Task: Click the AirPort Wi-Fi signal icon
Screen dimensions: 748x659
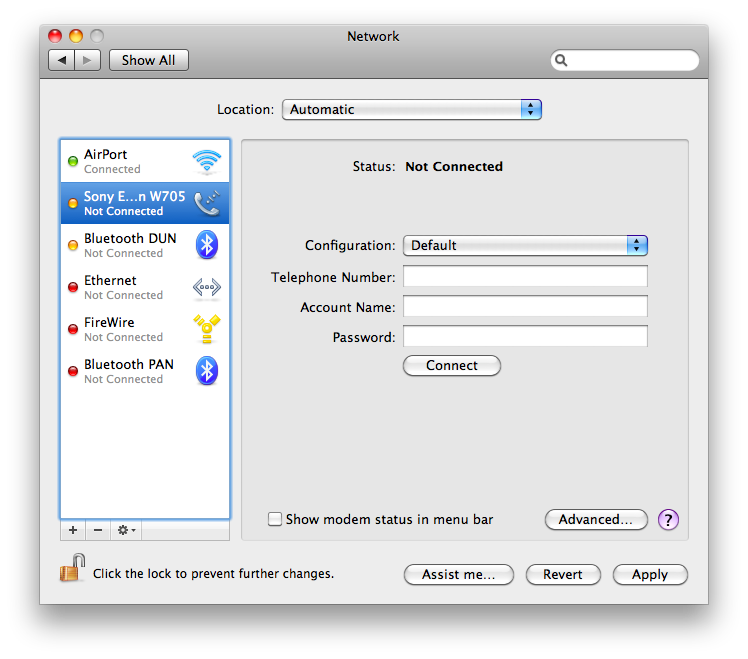Action: [207, 161]
